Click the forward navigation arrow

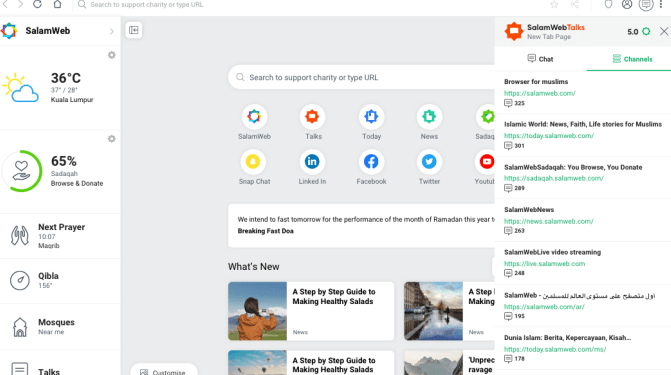point(21,4)
